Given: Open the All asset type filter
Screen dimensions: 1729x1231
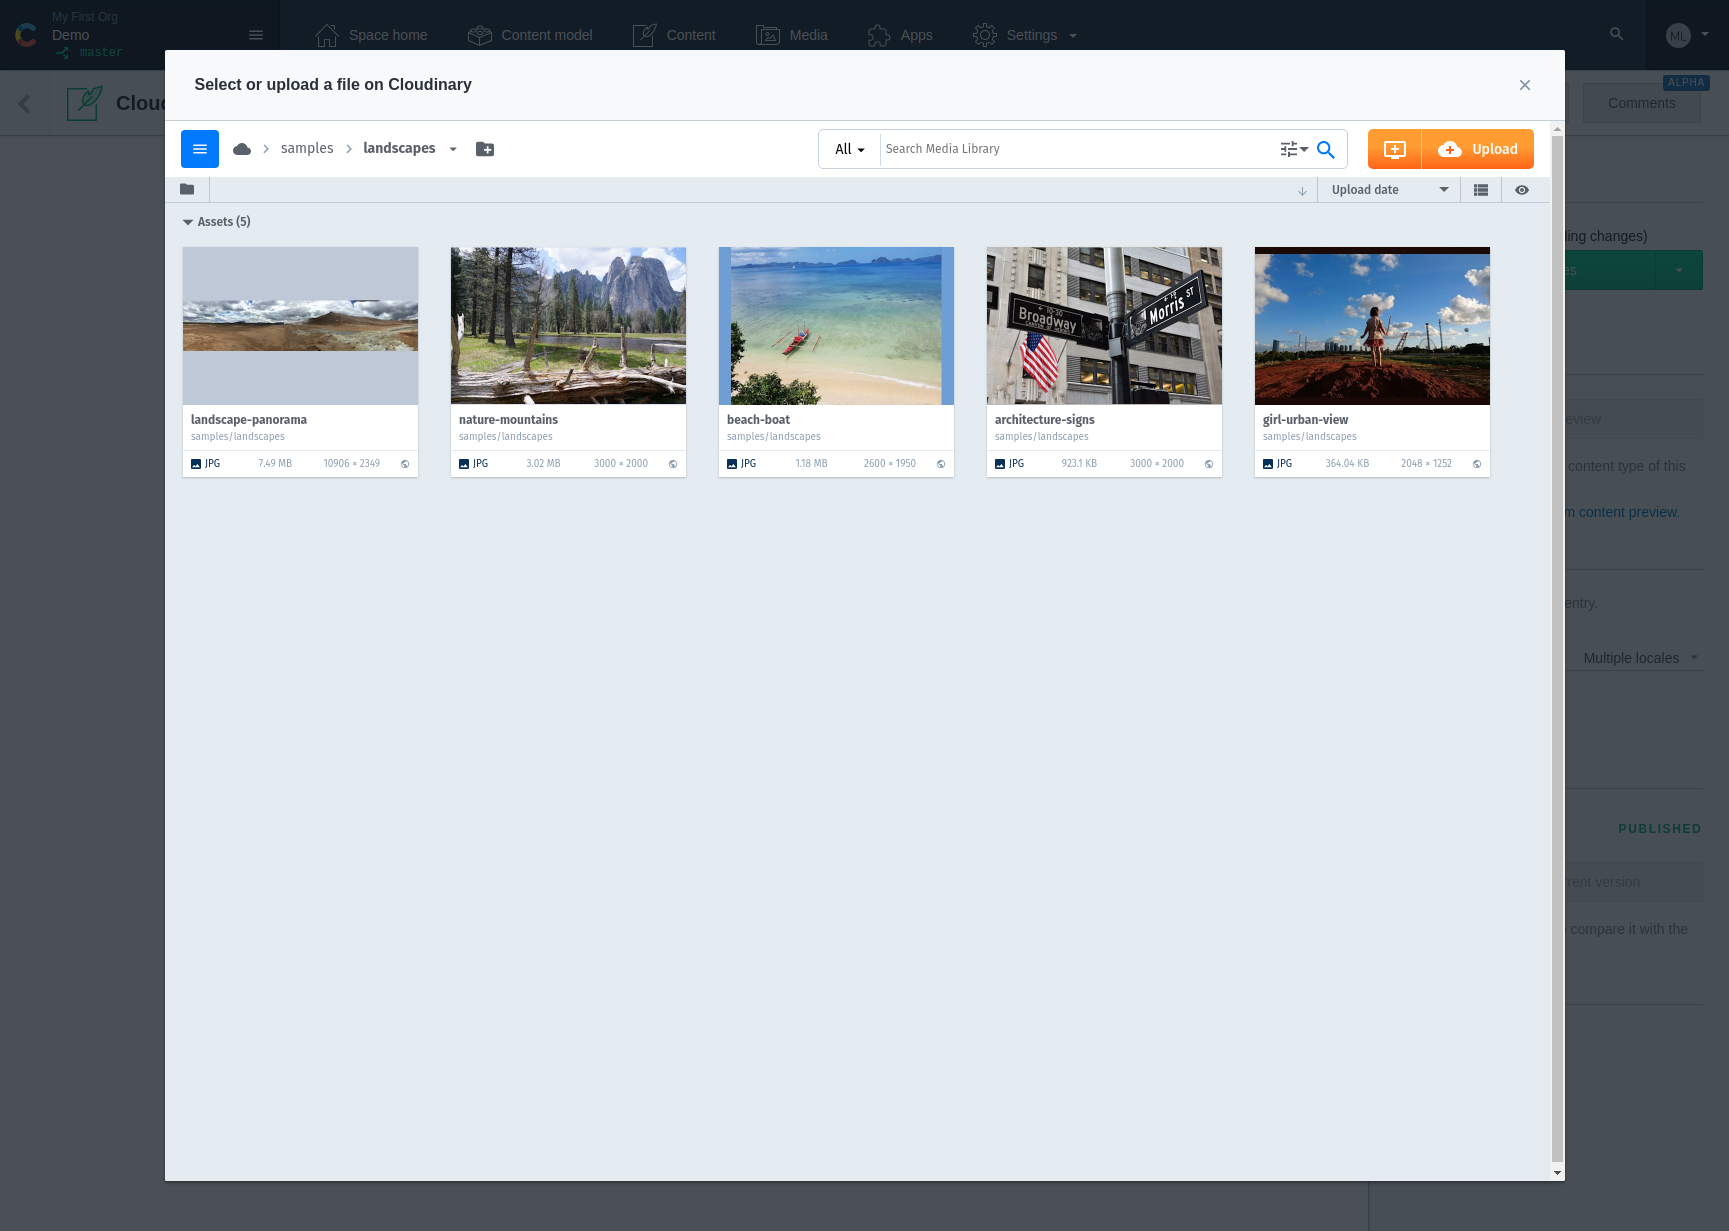Looking at the screenshot, I should click(x=850, y=149).
